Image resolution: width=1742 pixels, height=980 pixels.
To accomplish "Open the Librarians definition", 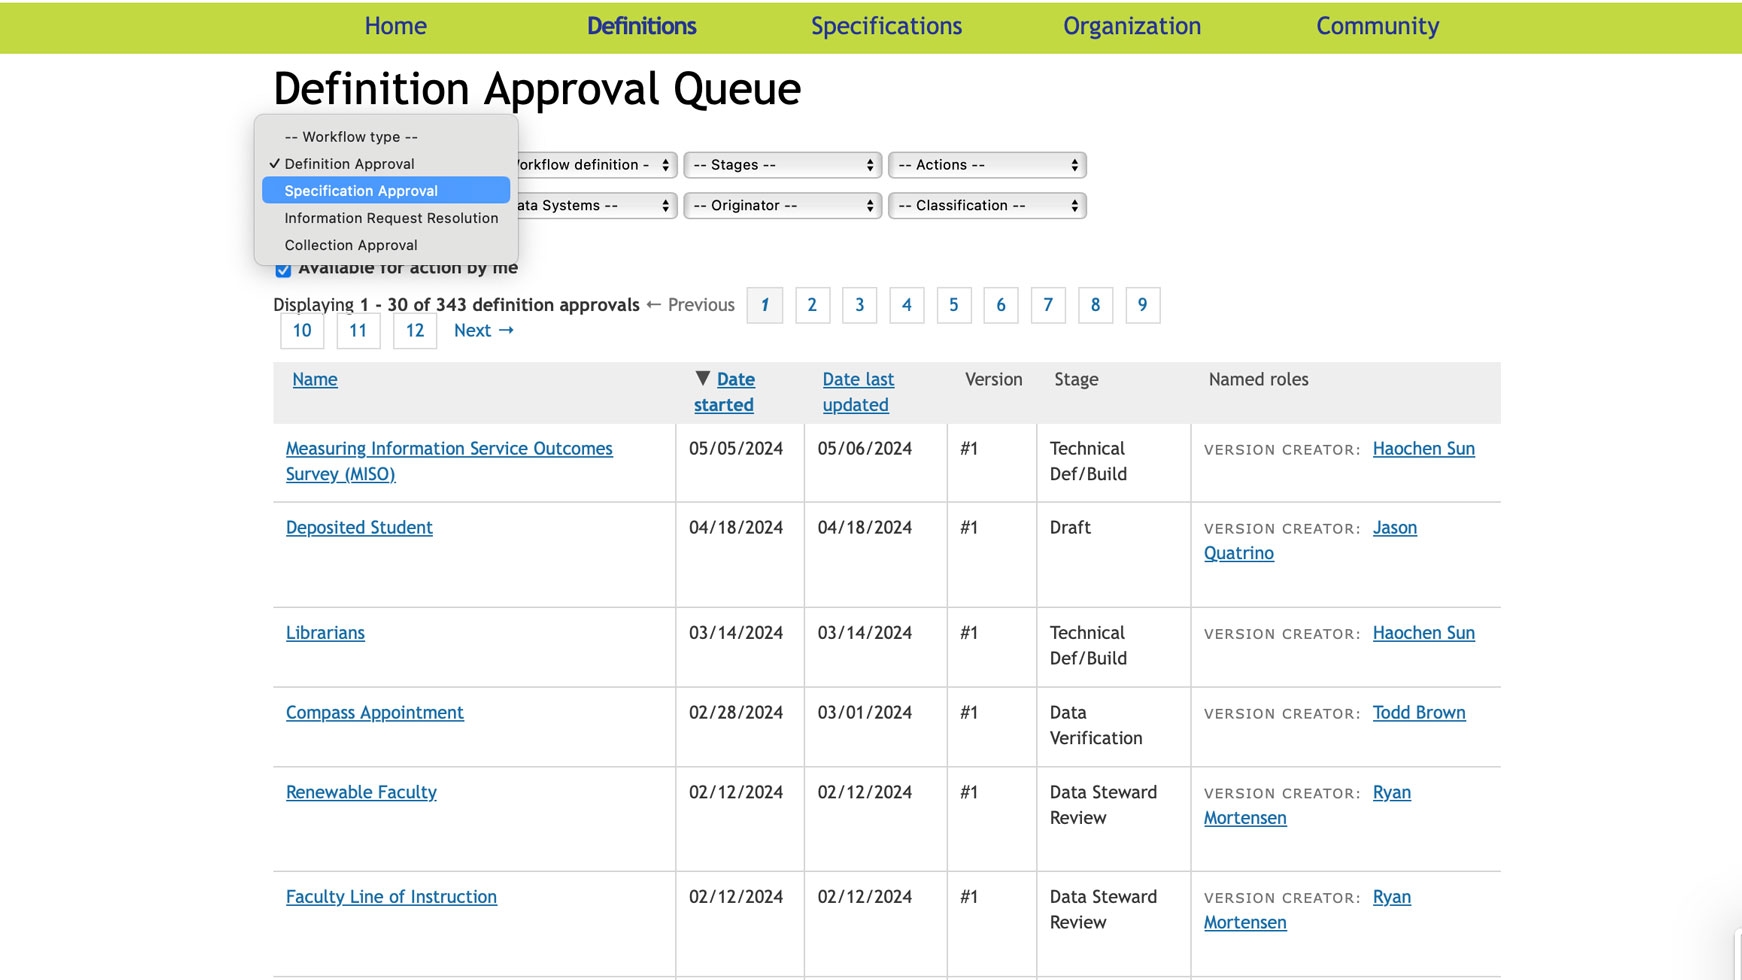I will click(325, 632).
